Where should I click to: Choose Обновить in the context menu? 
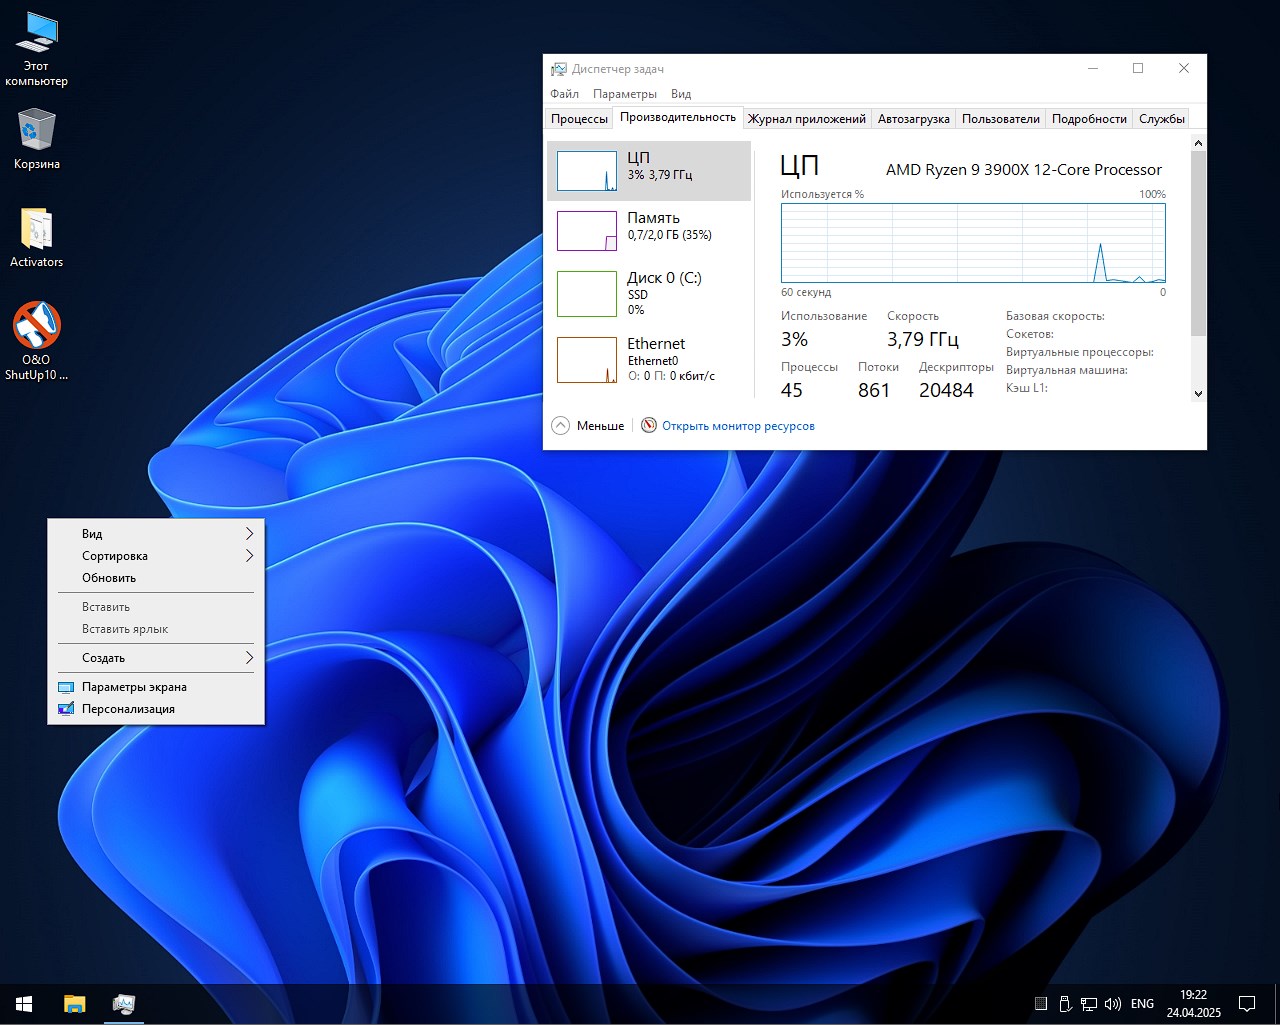(x=109, y=578)
